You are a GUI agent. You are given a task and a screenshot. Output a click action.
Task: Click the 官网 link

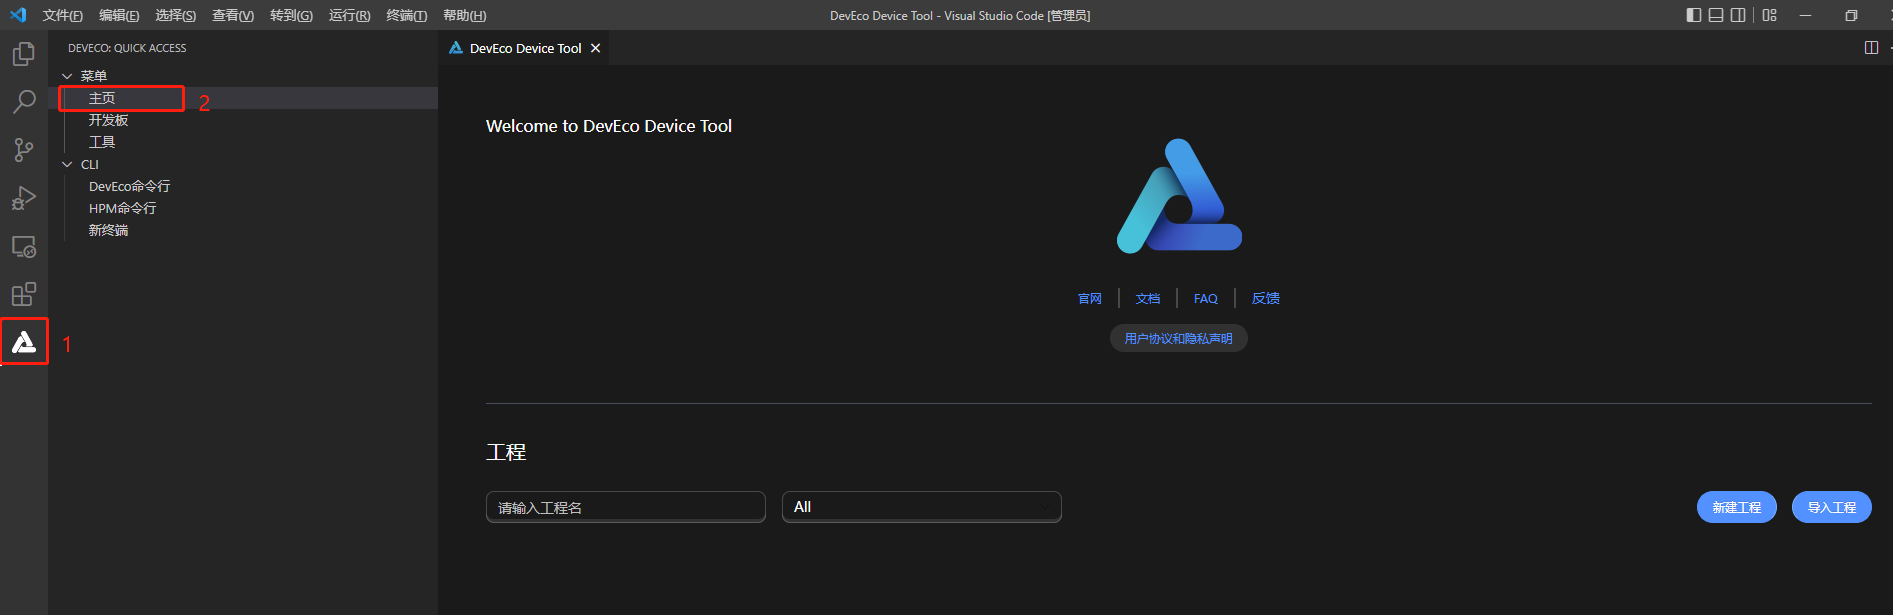click(1090, 298)
